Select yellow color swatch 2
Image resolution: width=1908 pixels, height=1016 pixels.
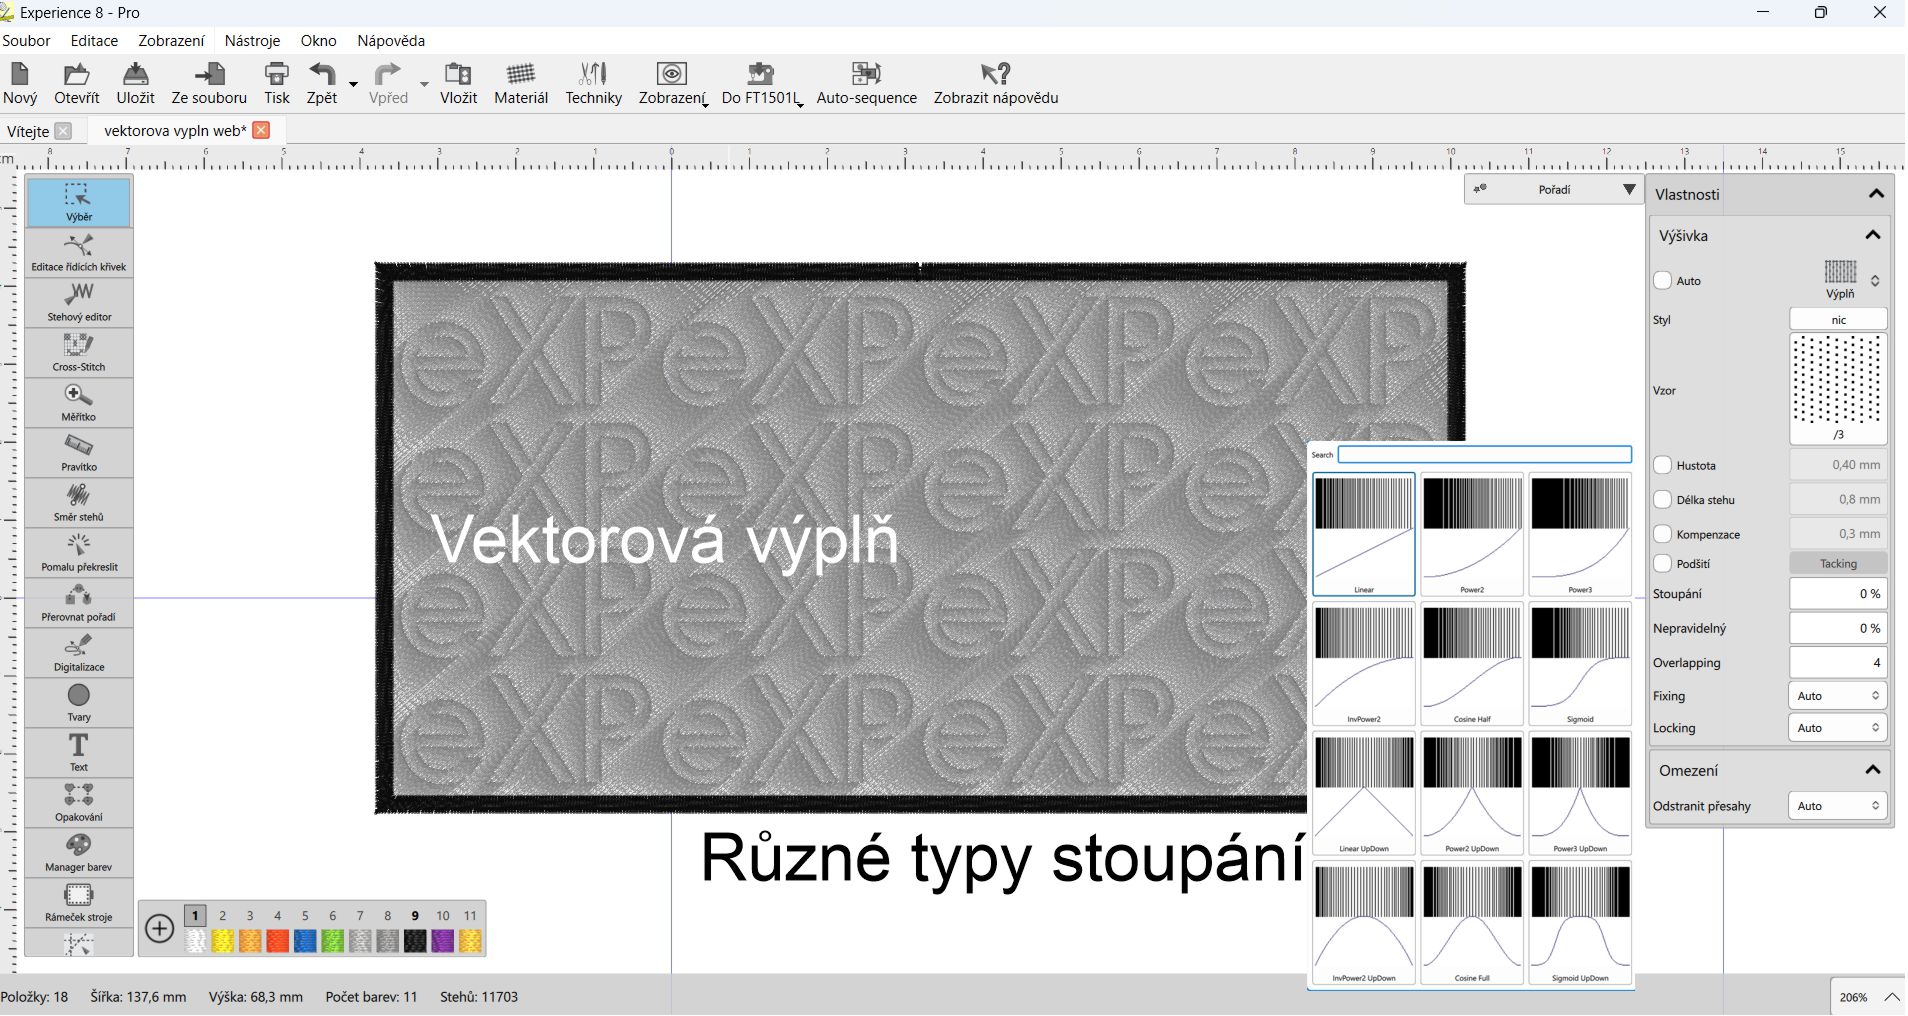point(223,940)
